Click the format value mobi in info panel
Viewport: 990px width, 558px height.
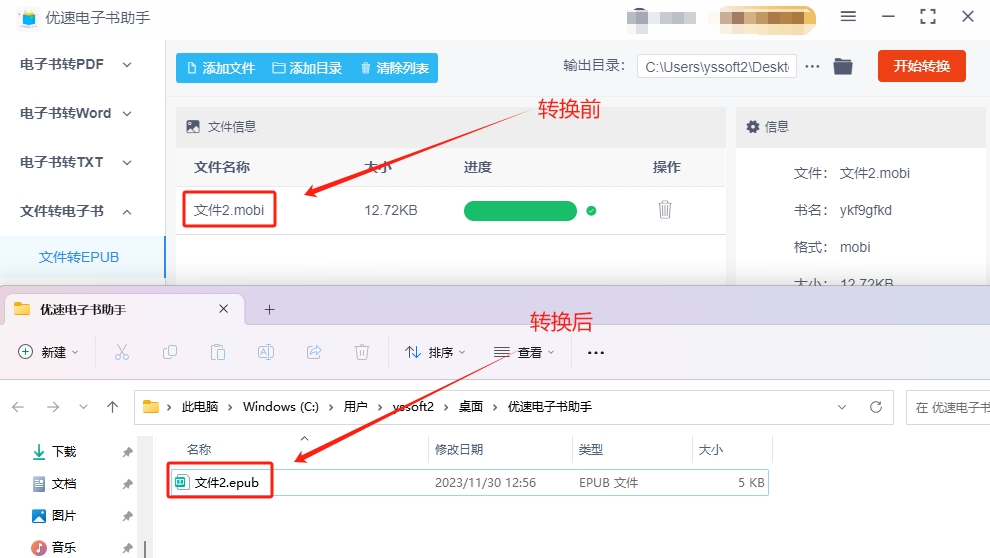[855, 247]
